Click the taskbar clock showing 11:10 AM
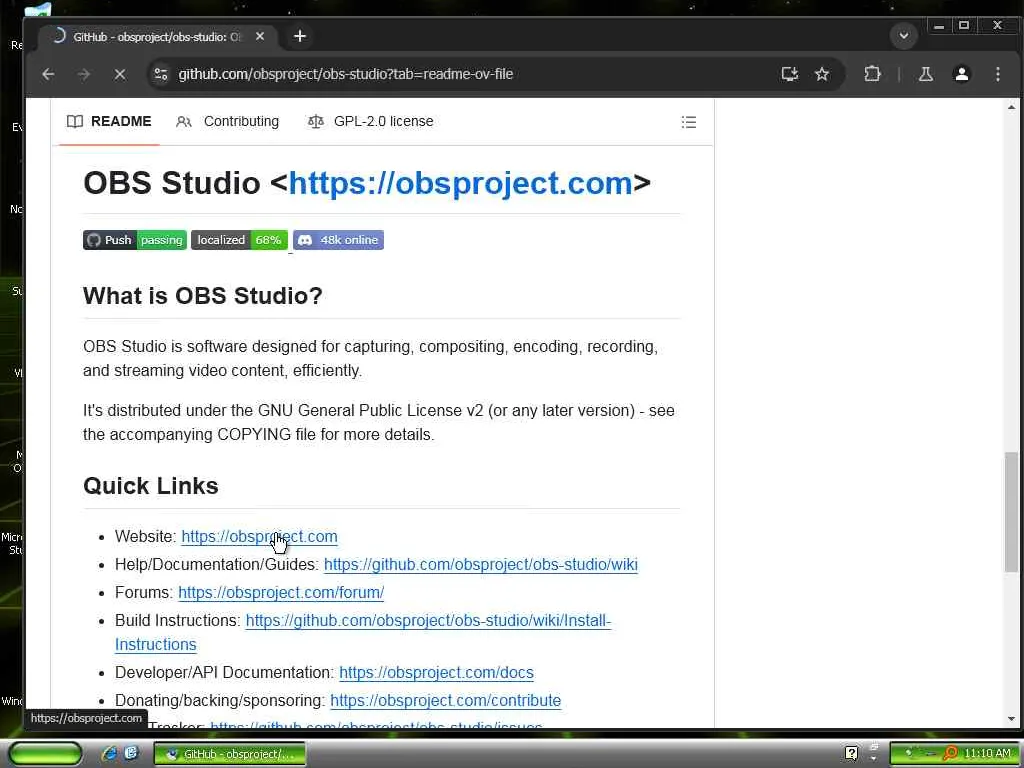 987,754
